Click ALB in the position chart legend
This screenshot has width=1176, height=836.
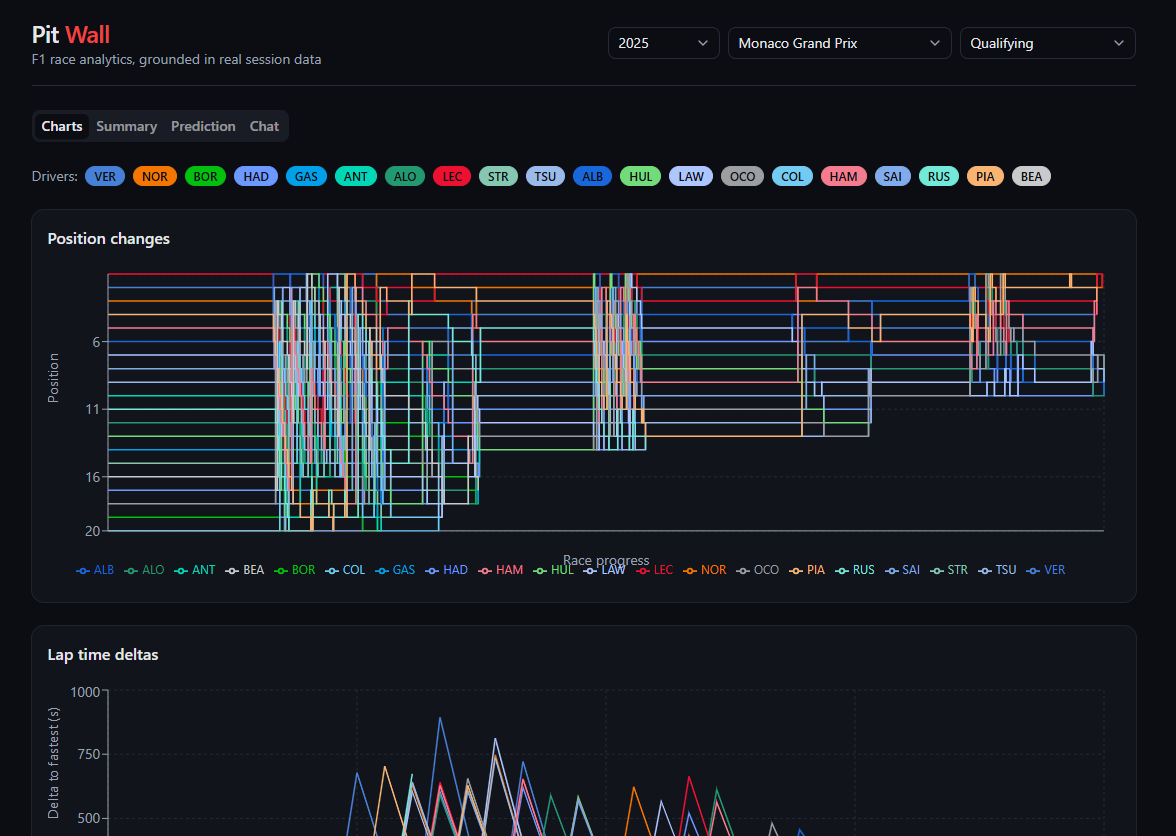pos(95,570)
